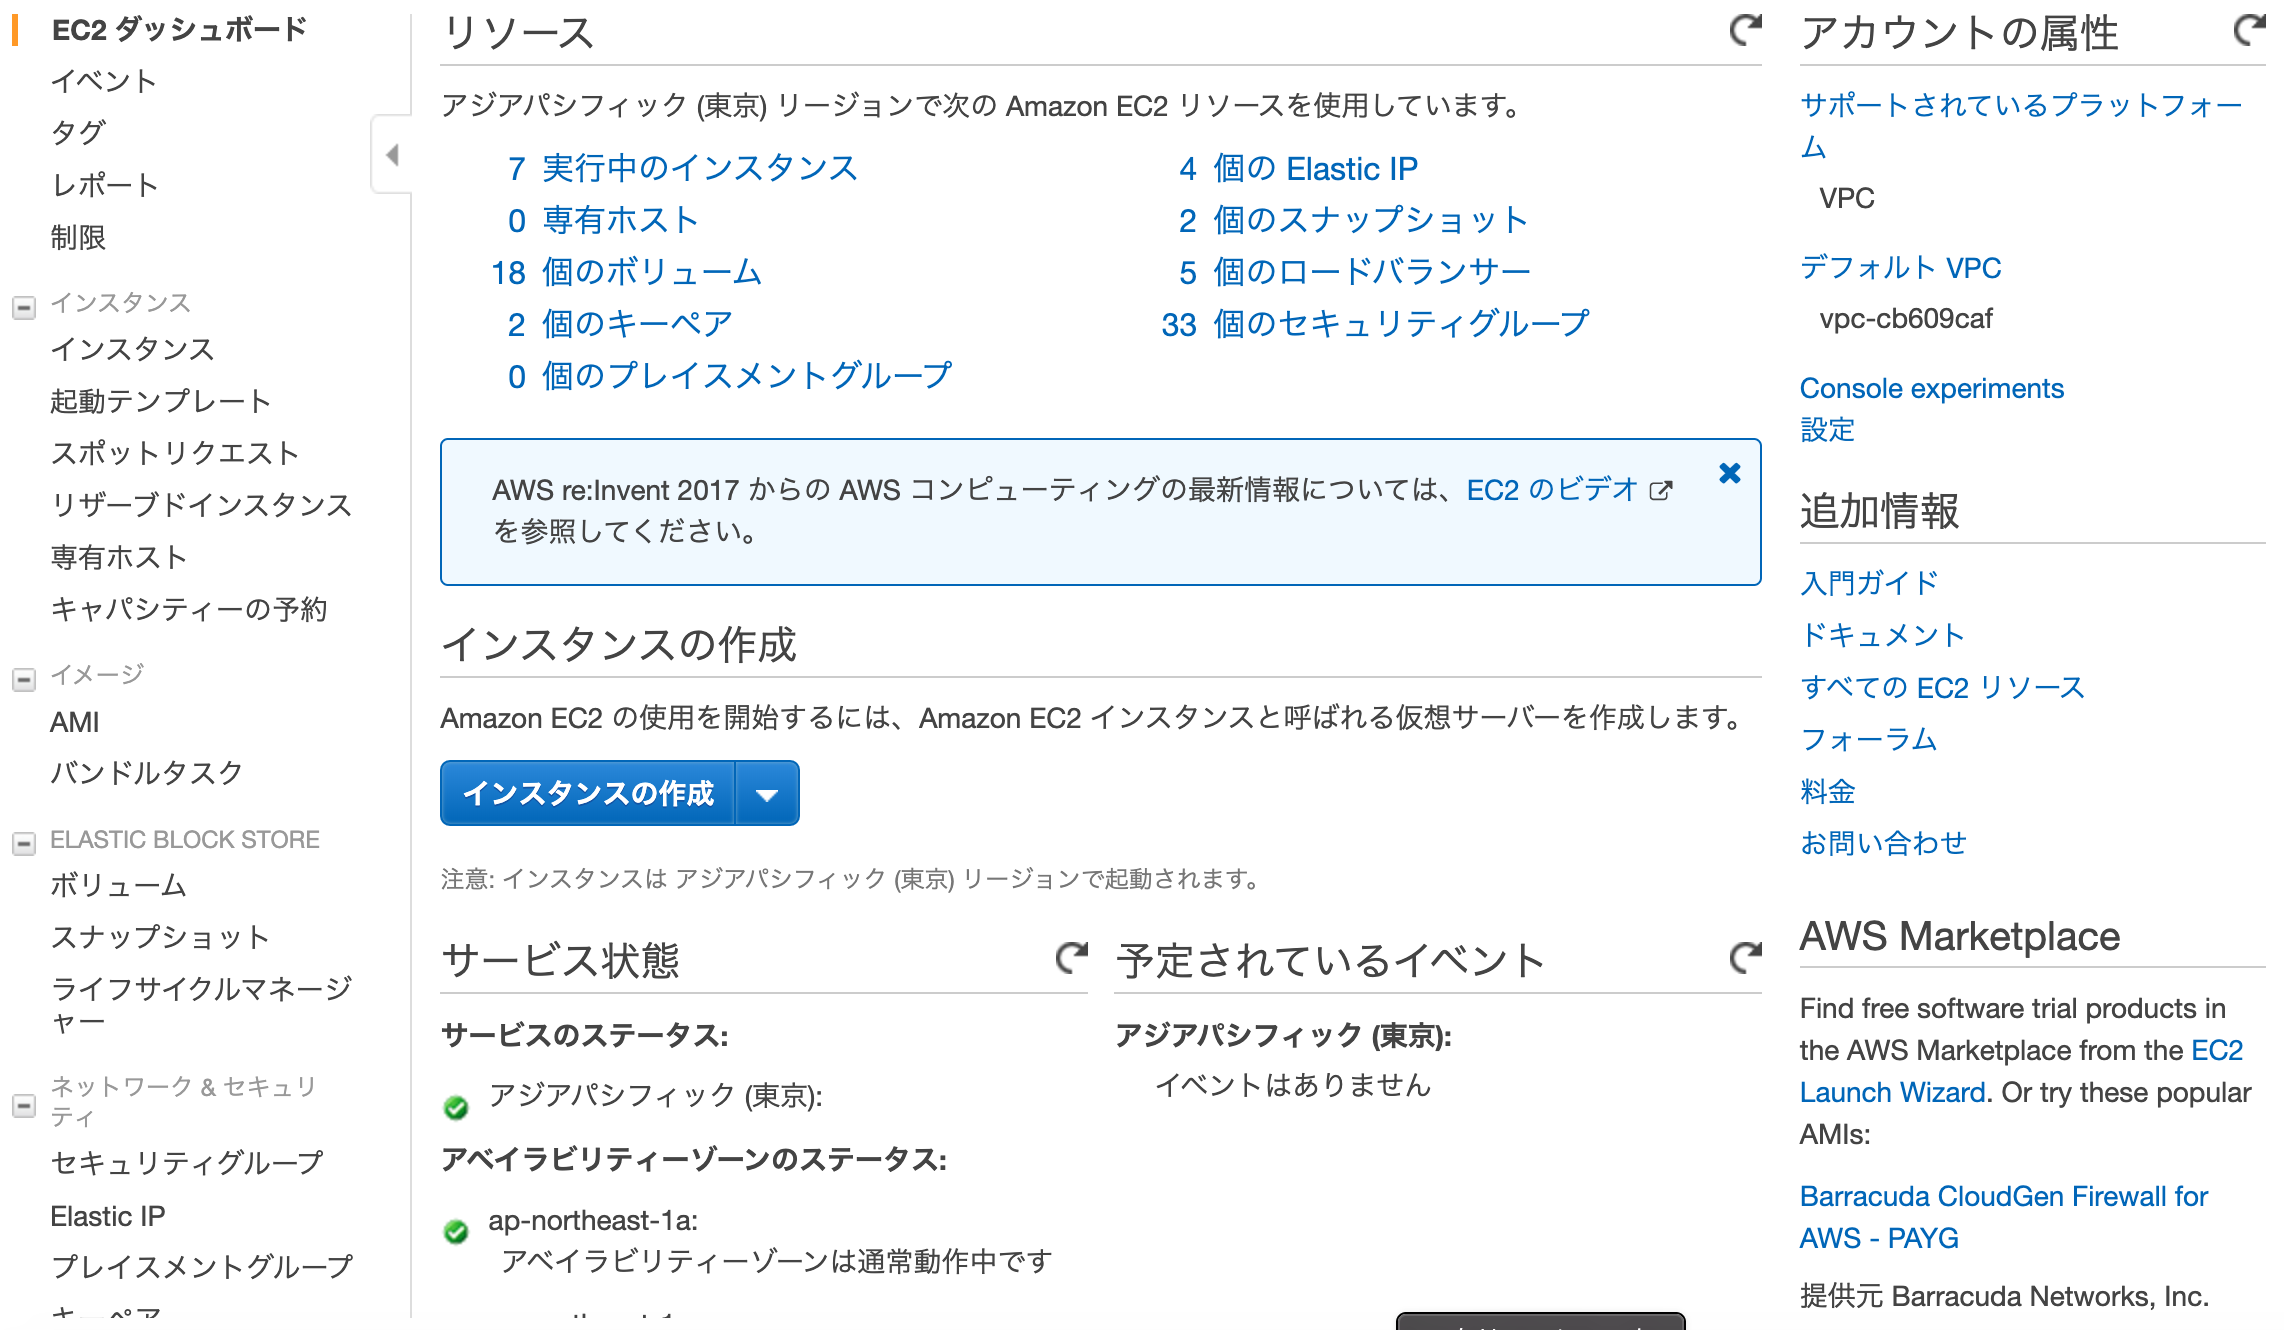Open イベント in the sidebar

[x=104, y=81]
